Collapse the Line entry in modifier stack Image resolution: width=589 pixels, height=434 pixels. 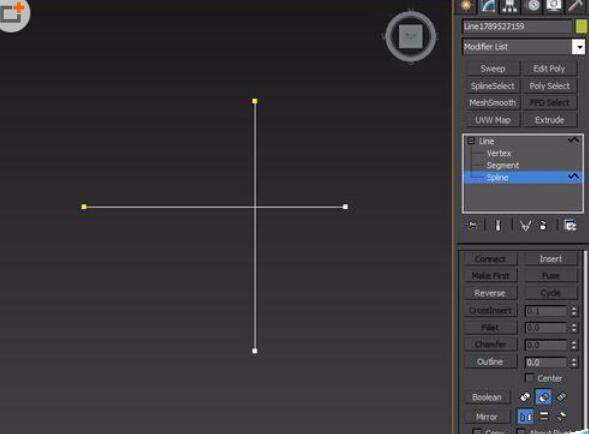pos(471,141)
